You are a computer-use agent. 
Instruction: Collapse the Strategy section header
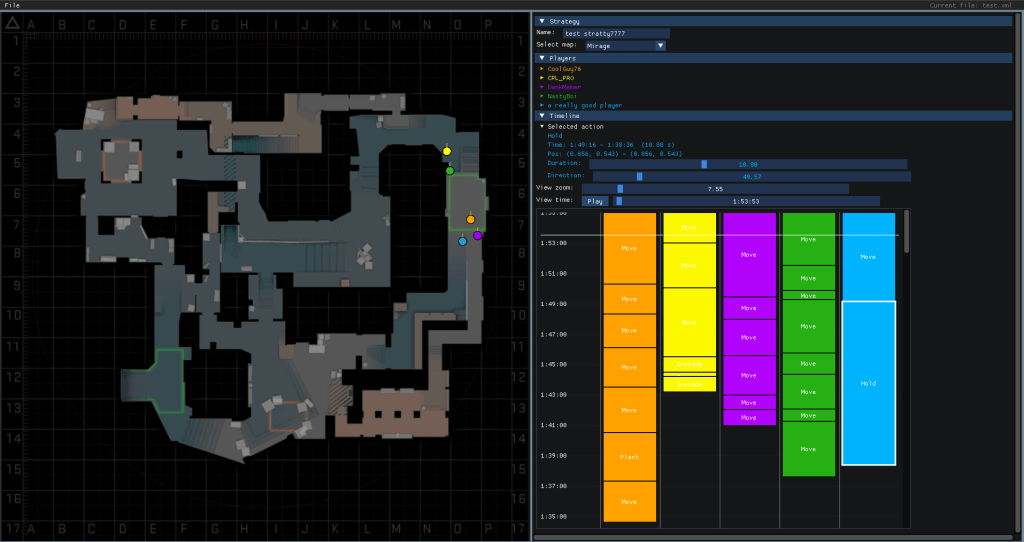(x=542, y=21)
